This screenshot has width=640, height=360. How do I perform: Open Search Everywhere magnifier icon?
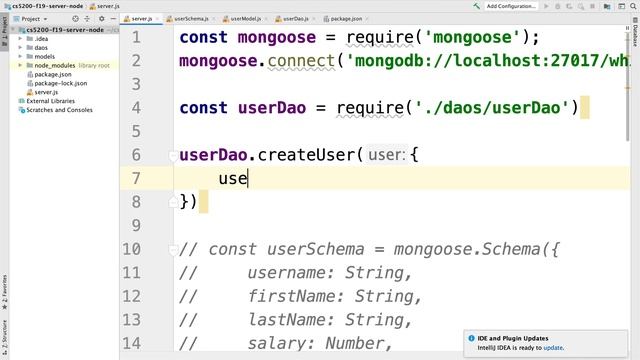click(x=633, y=6)
